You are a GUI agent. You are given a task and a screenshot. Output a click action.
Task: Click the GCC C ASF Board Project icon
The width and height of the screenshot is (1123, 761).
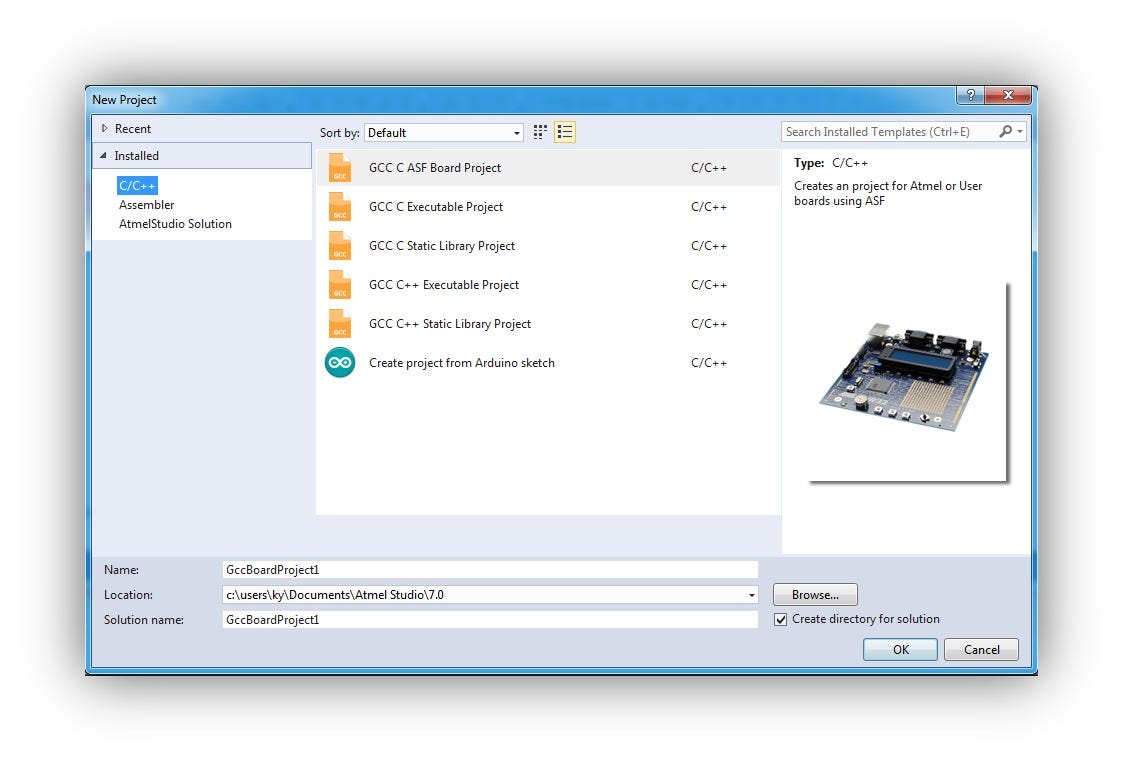(340, 168)
